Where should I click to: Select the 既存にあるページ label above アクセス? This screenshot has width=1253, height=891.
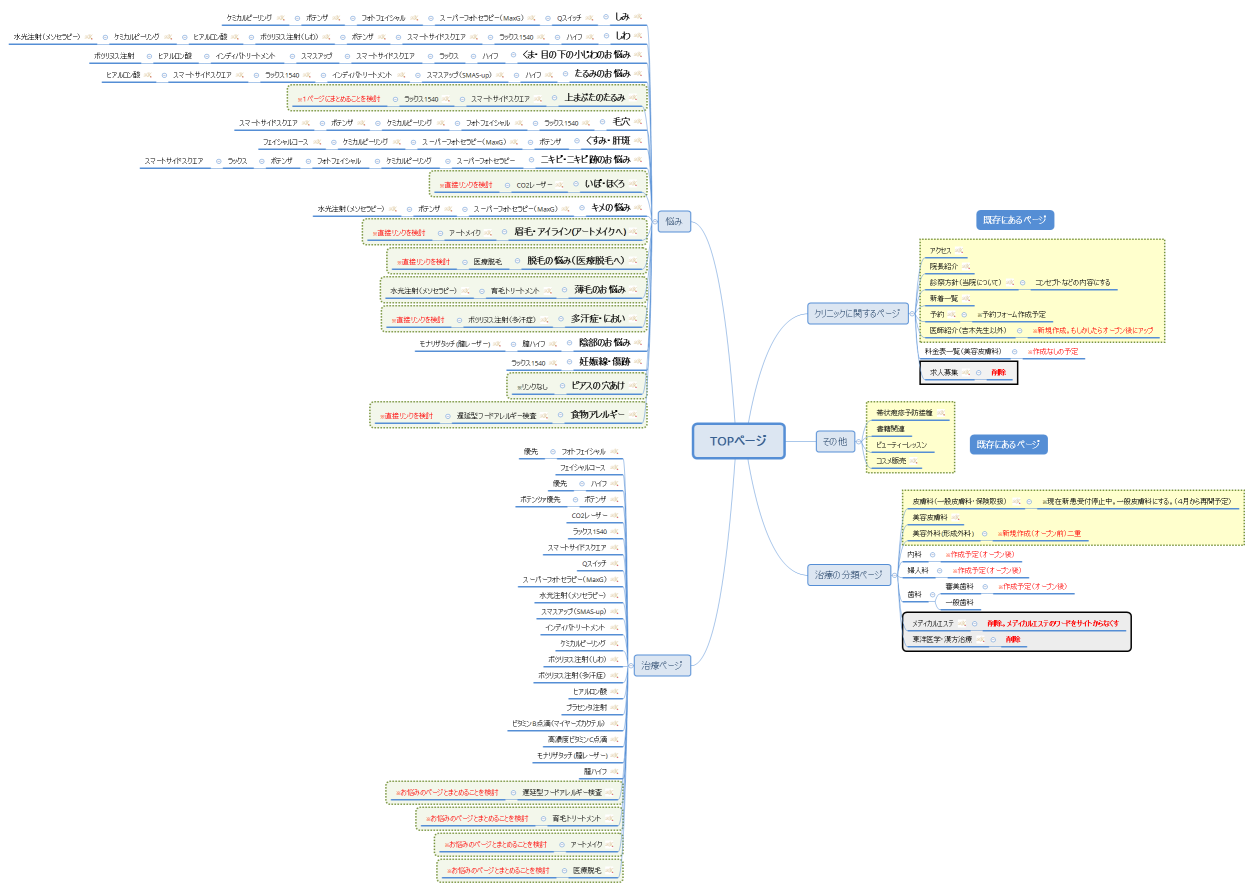tap(1015, 219)
